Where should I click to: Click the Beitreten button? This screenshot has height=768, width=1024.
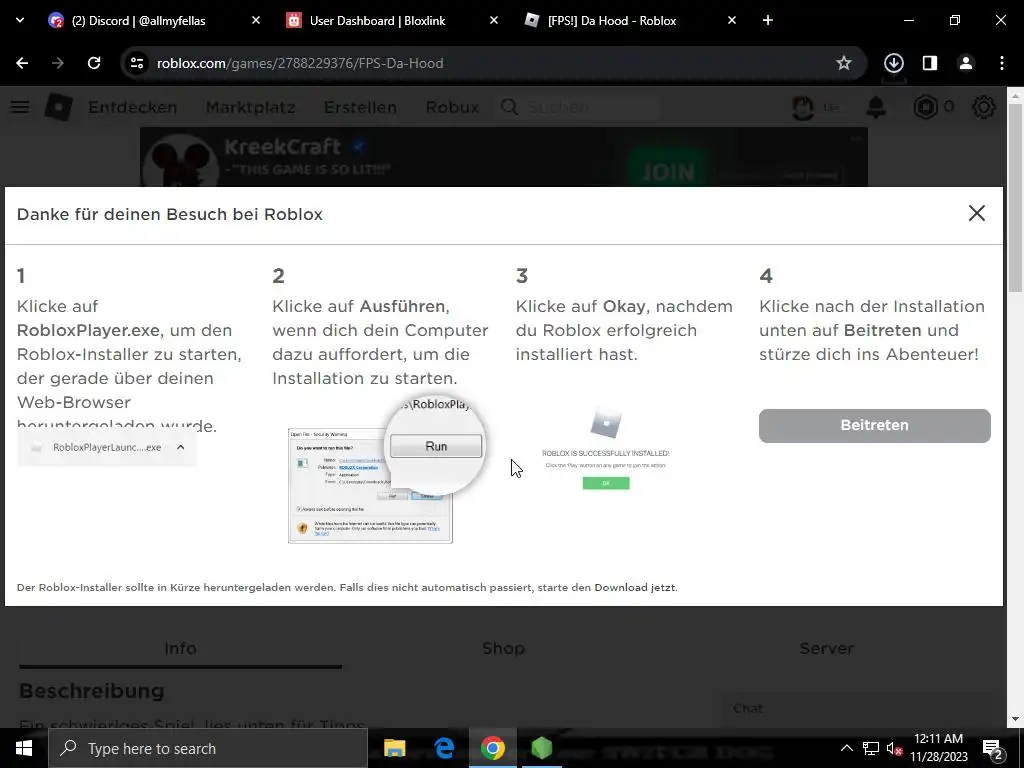(874, 426)
